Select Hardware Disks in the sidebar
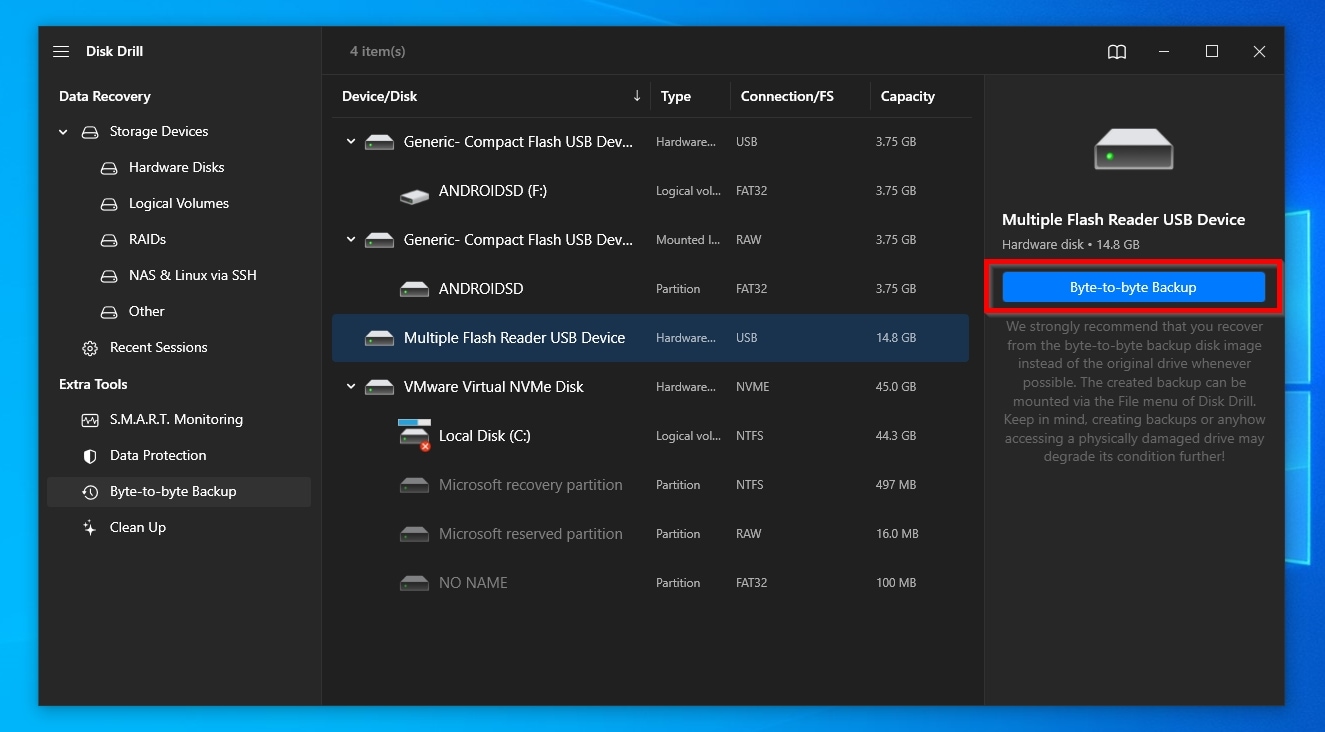1325x732 pixels. (x=176, y=168)
